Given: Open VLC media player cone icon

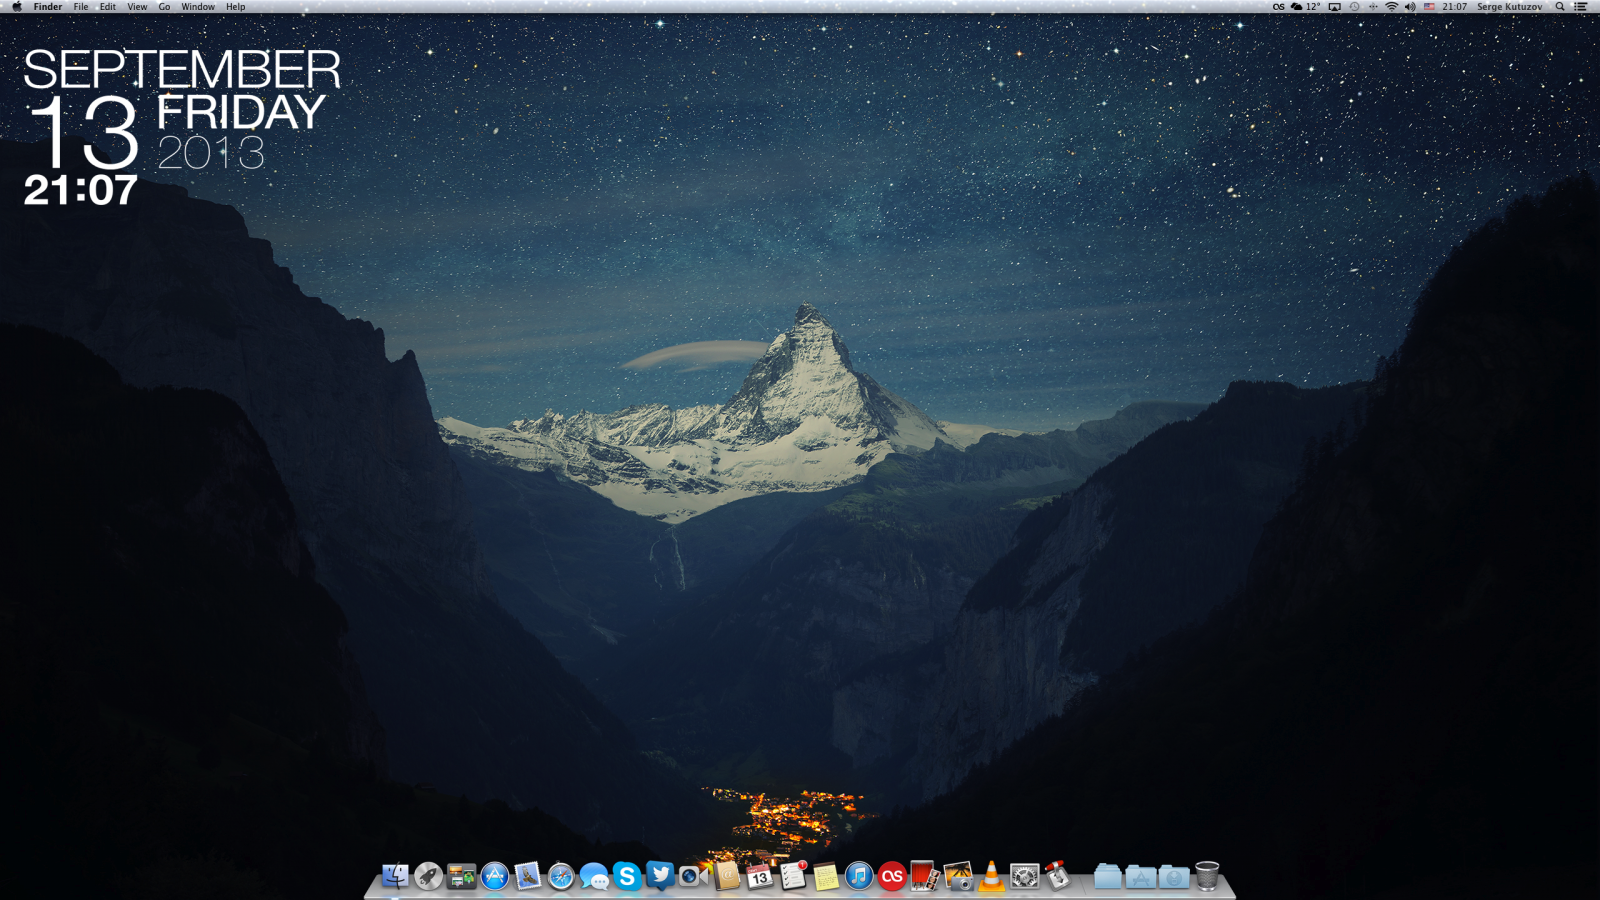Looking at the screenshot, I should point(991,877).
